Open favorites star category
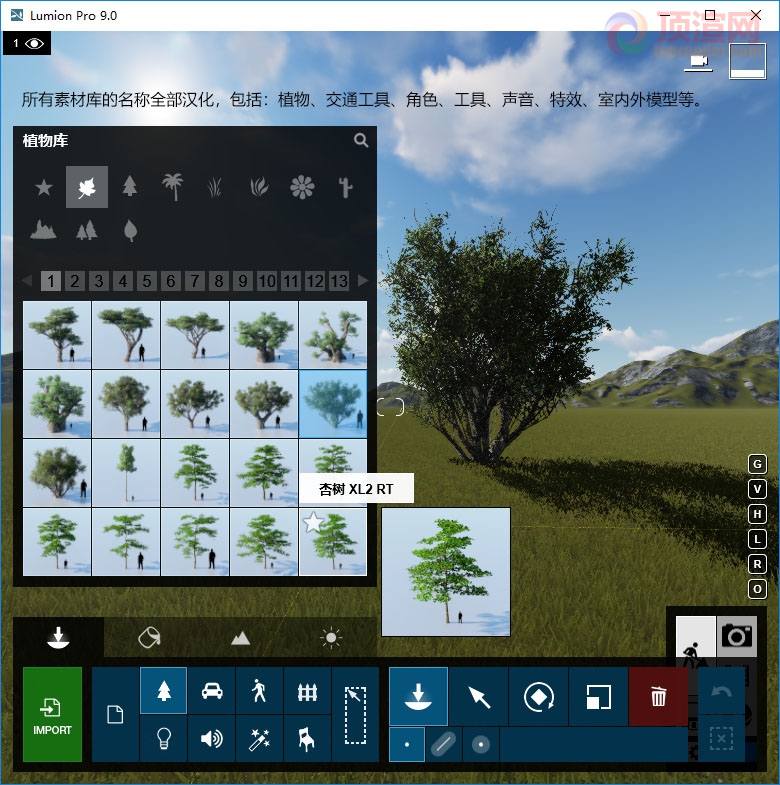 [x=44, y=187]
